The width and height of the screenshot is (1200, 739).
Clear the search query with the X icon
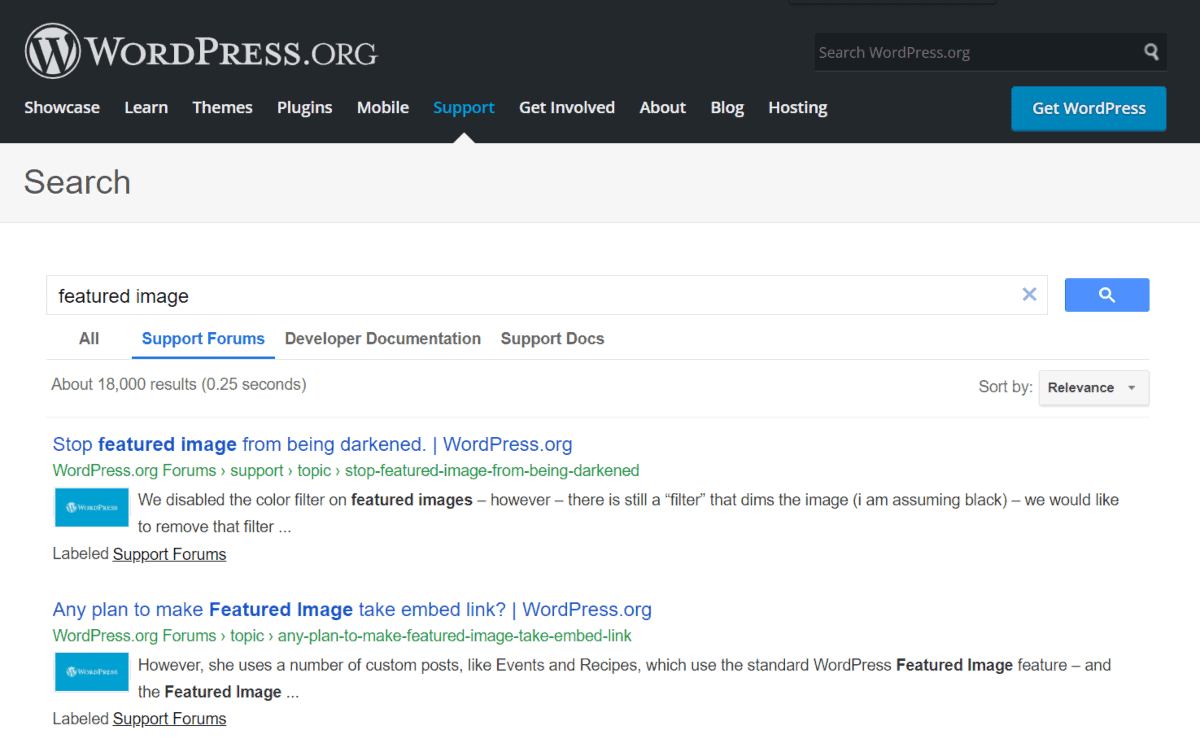(1029, 295)
